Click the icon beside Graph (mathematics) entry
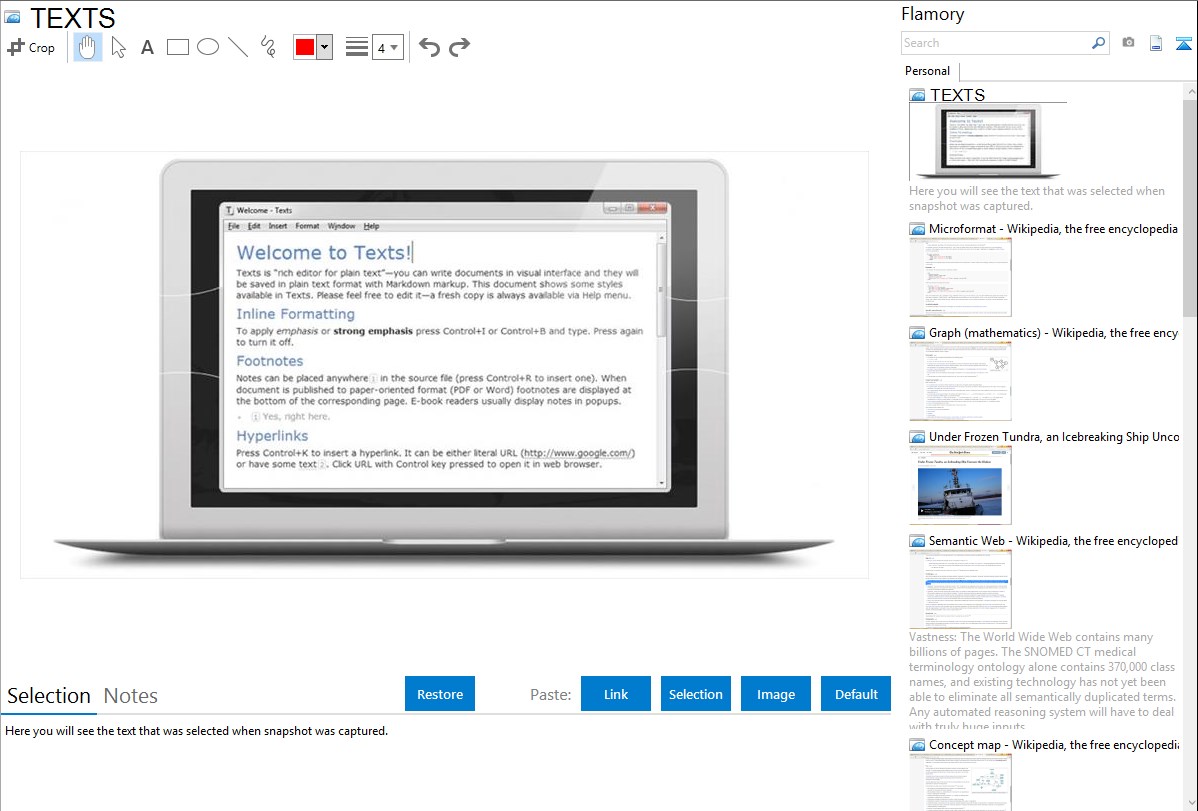Viewport: 1198px width, 811px height. coord(918,333)
